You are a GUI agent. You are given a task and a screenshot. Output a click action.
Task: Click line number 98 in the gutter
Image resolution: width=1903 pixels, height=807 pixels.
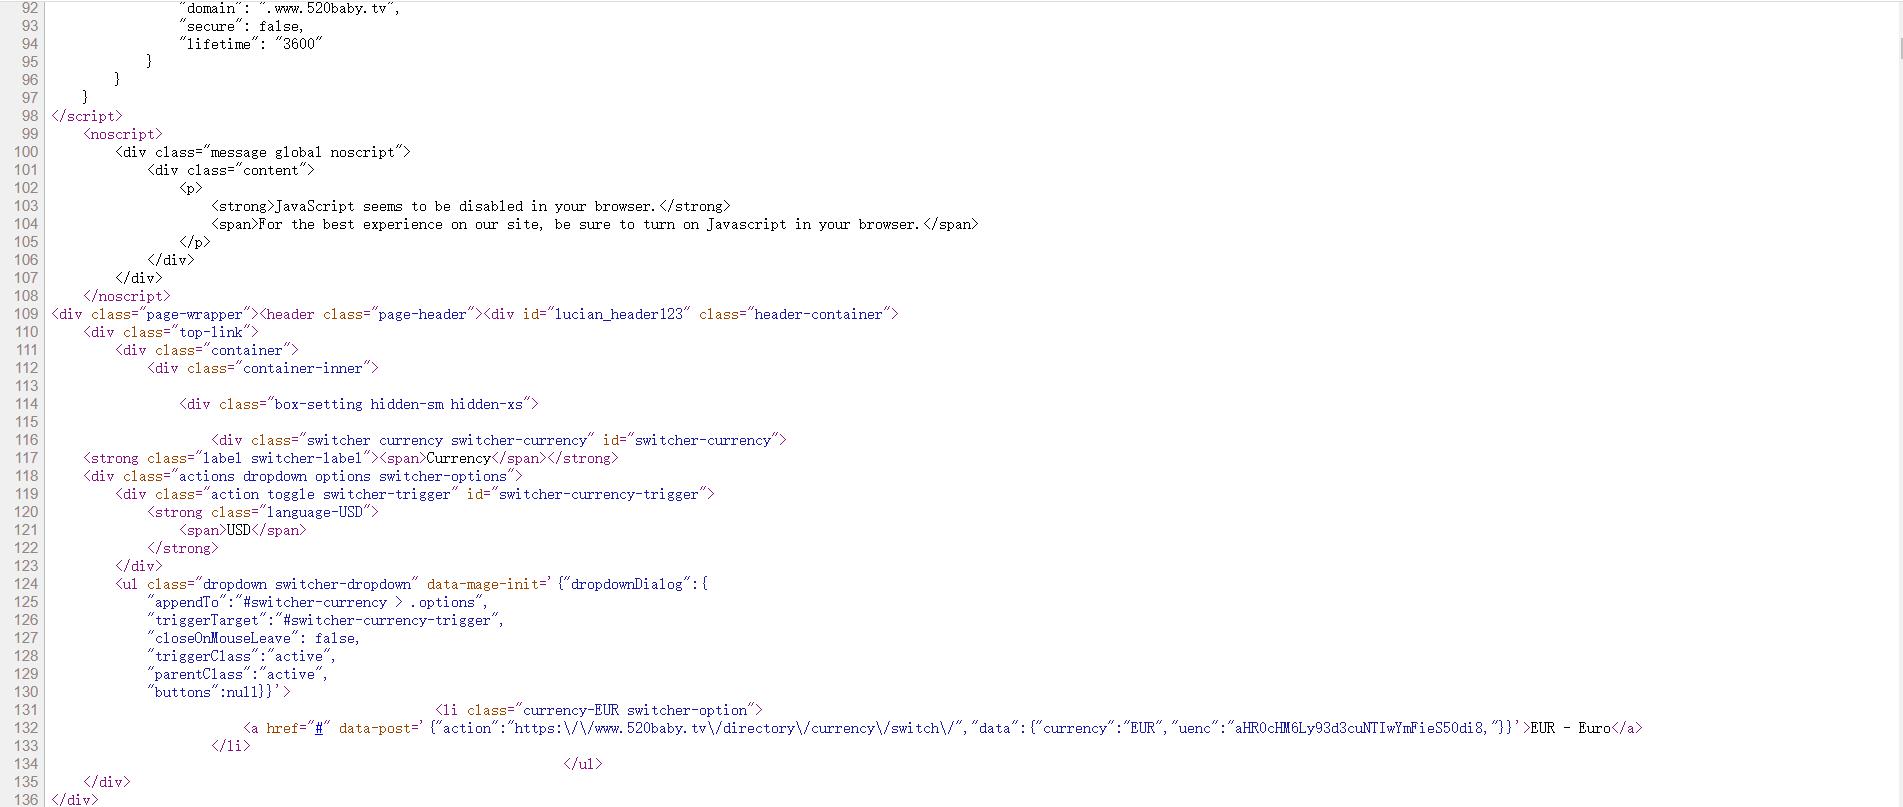tap(30, 116)
